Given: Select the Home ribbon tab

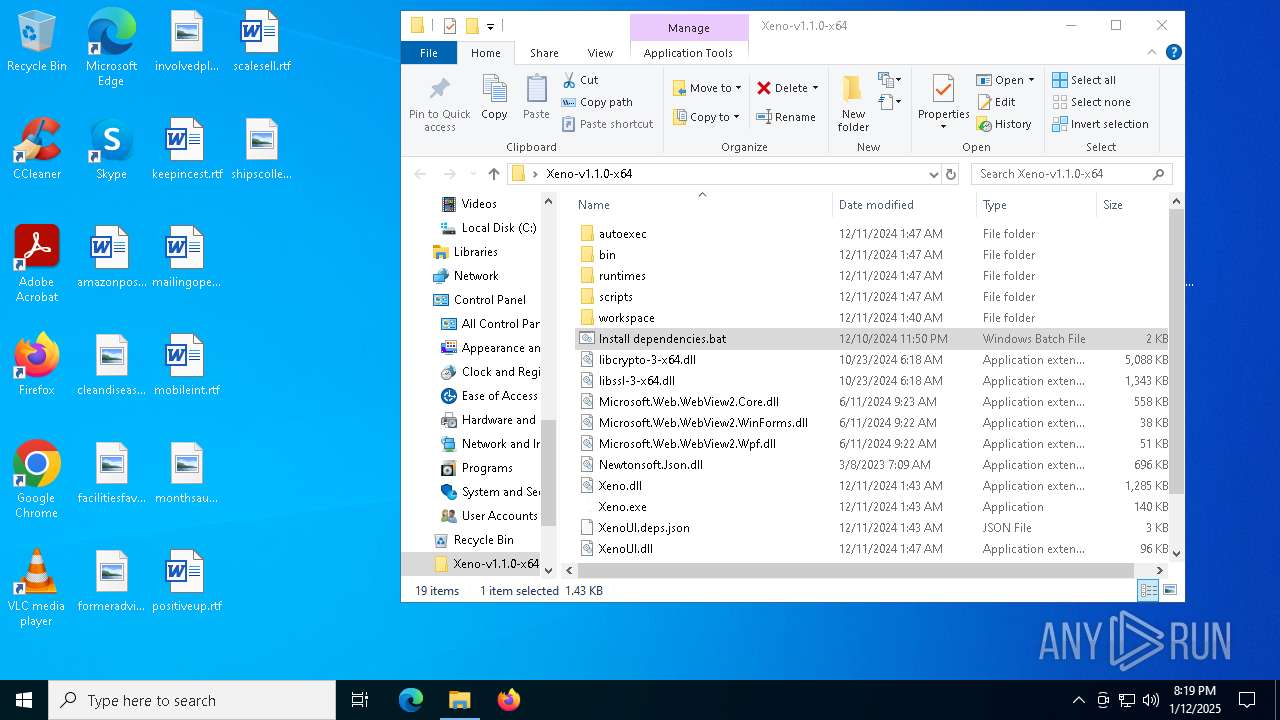Looking at the screenshot, I should [x=486, y=53].
